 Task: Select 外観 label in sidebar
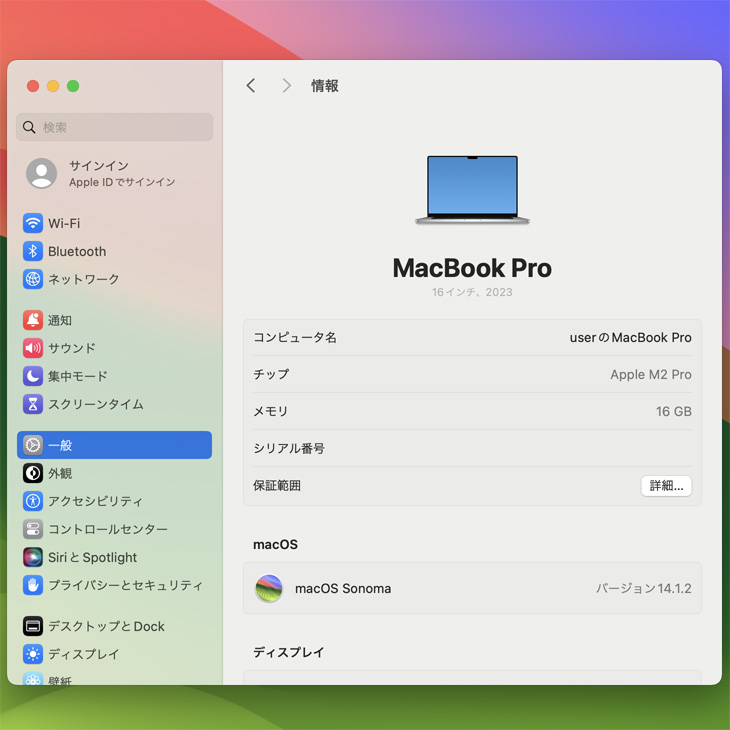pos(60,473)
